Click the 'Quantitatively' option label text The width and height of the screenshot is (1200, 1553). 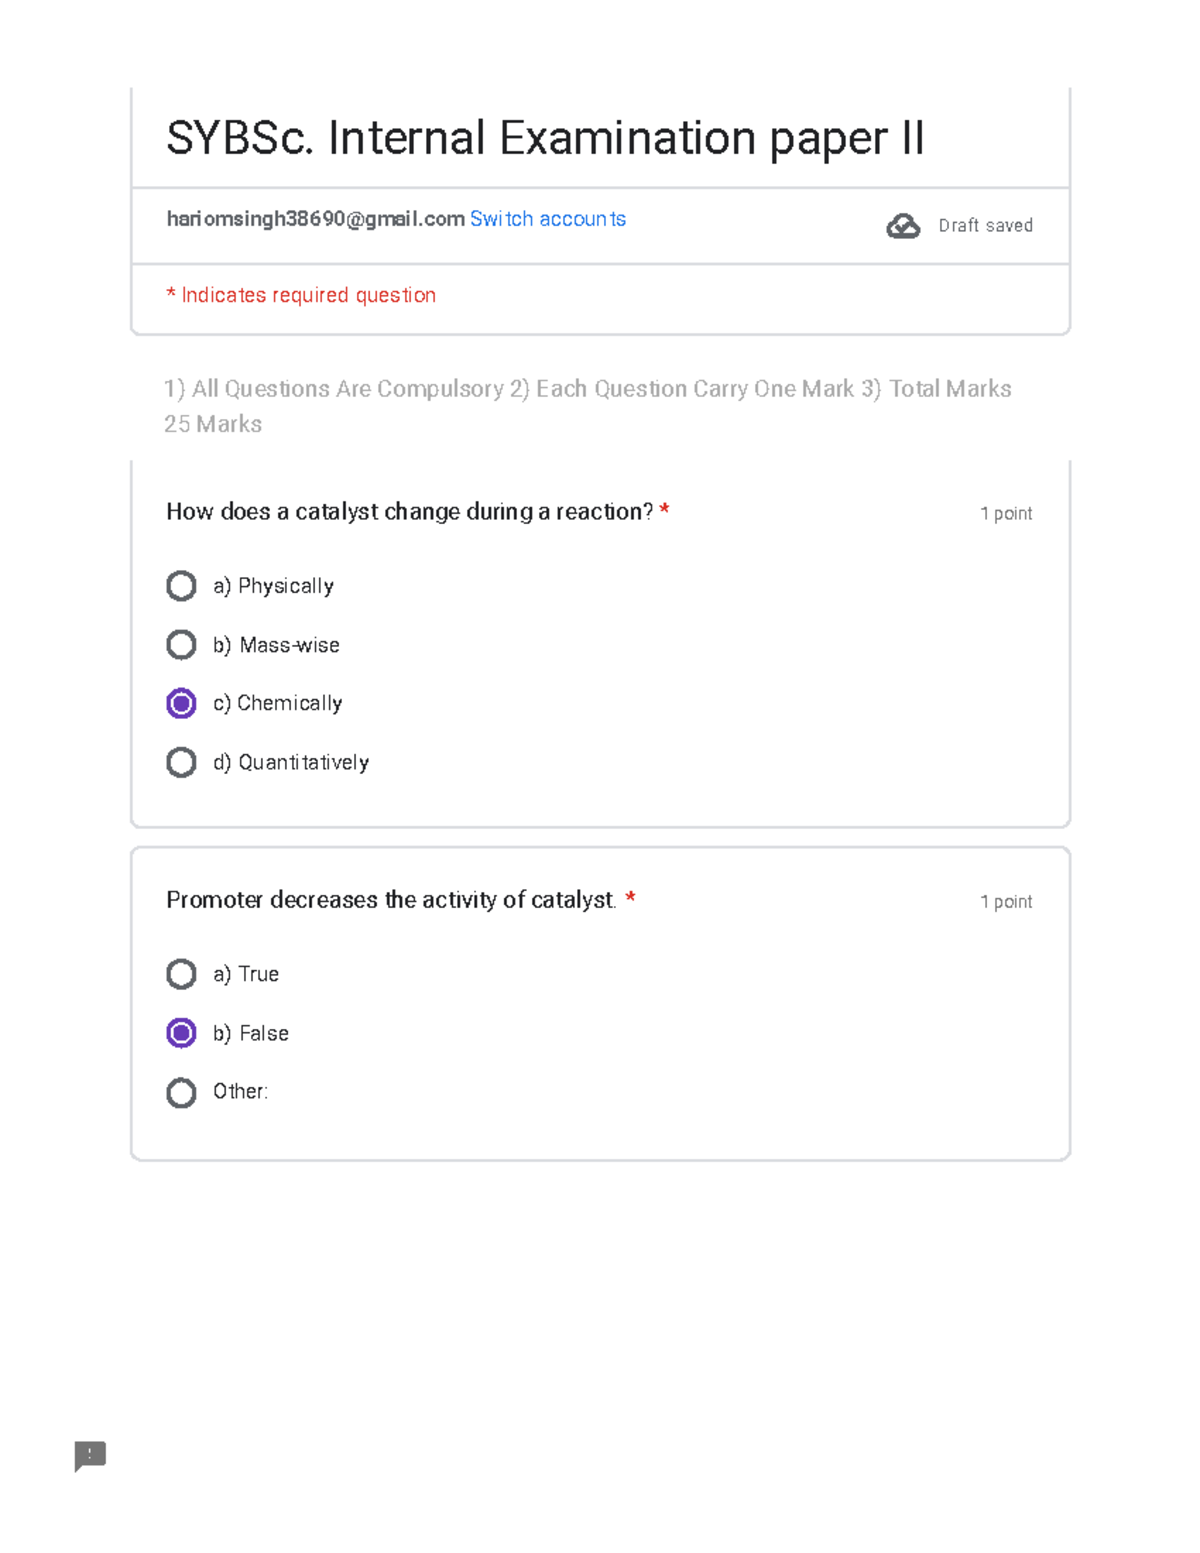pyautogui.click(x=303, y=763)
